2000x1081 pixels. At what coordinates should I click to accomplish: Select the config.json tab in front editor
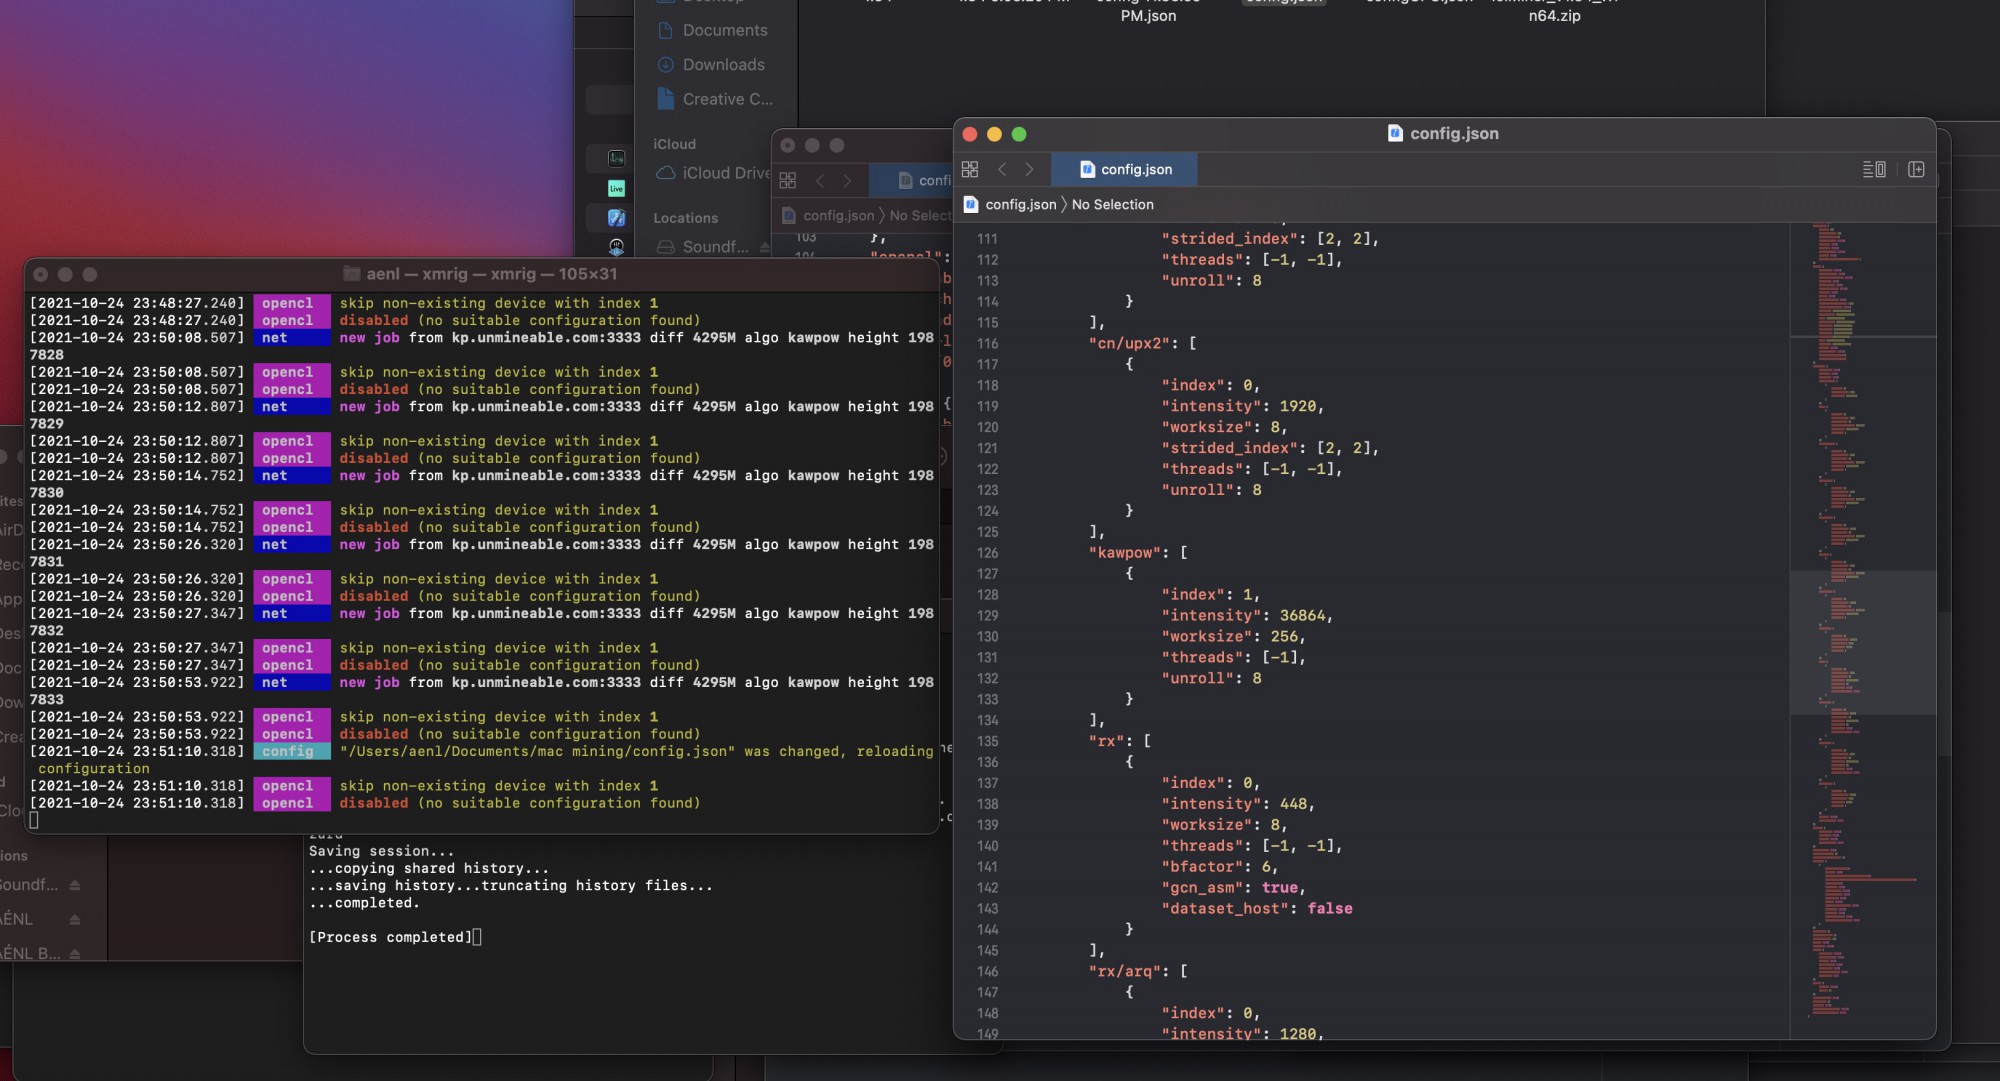1124,169
